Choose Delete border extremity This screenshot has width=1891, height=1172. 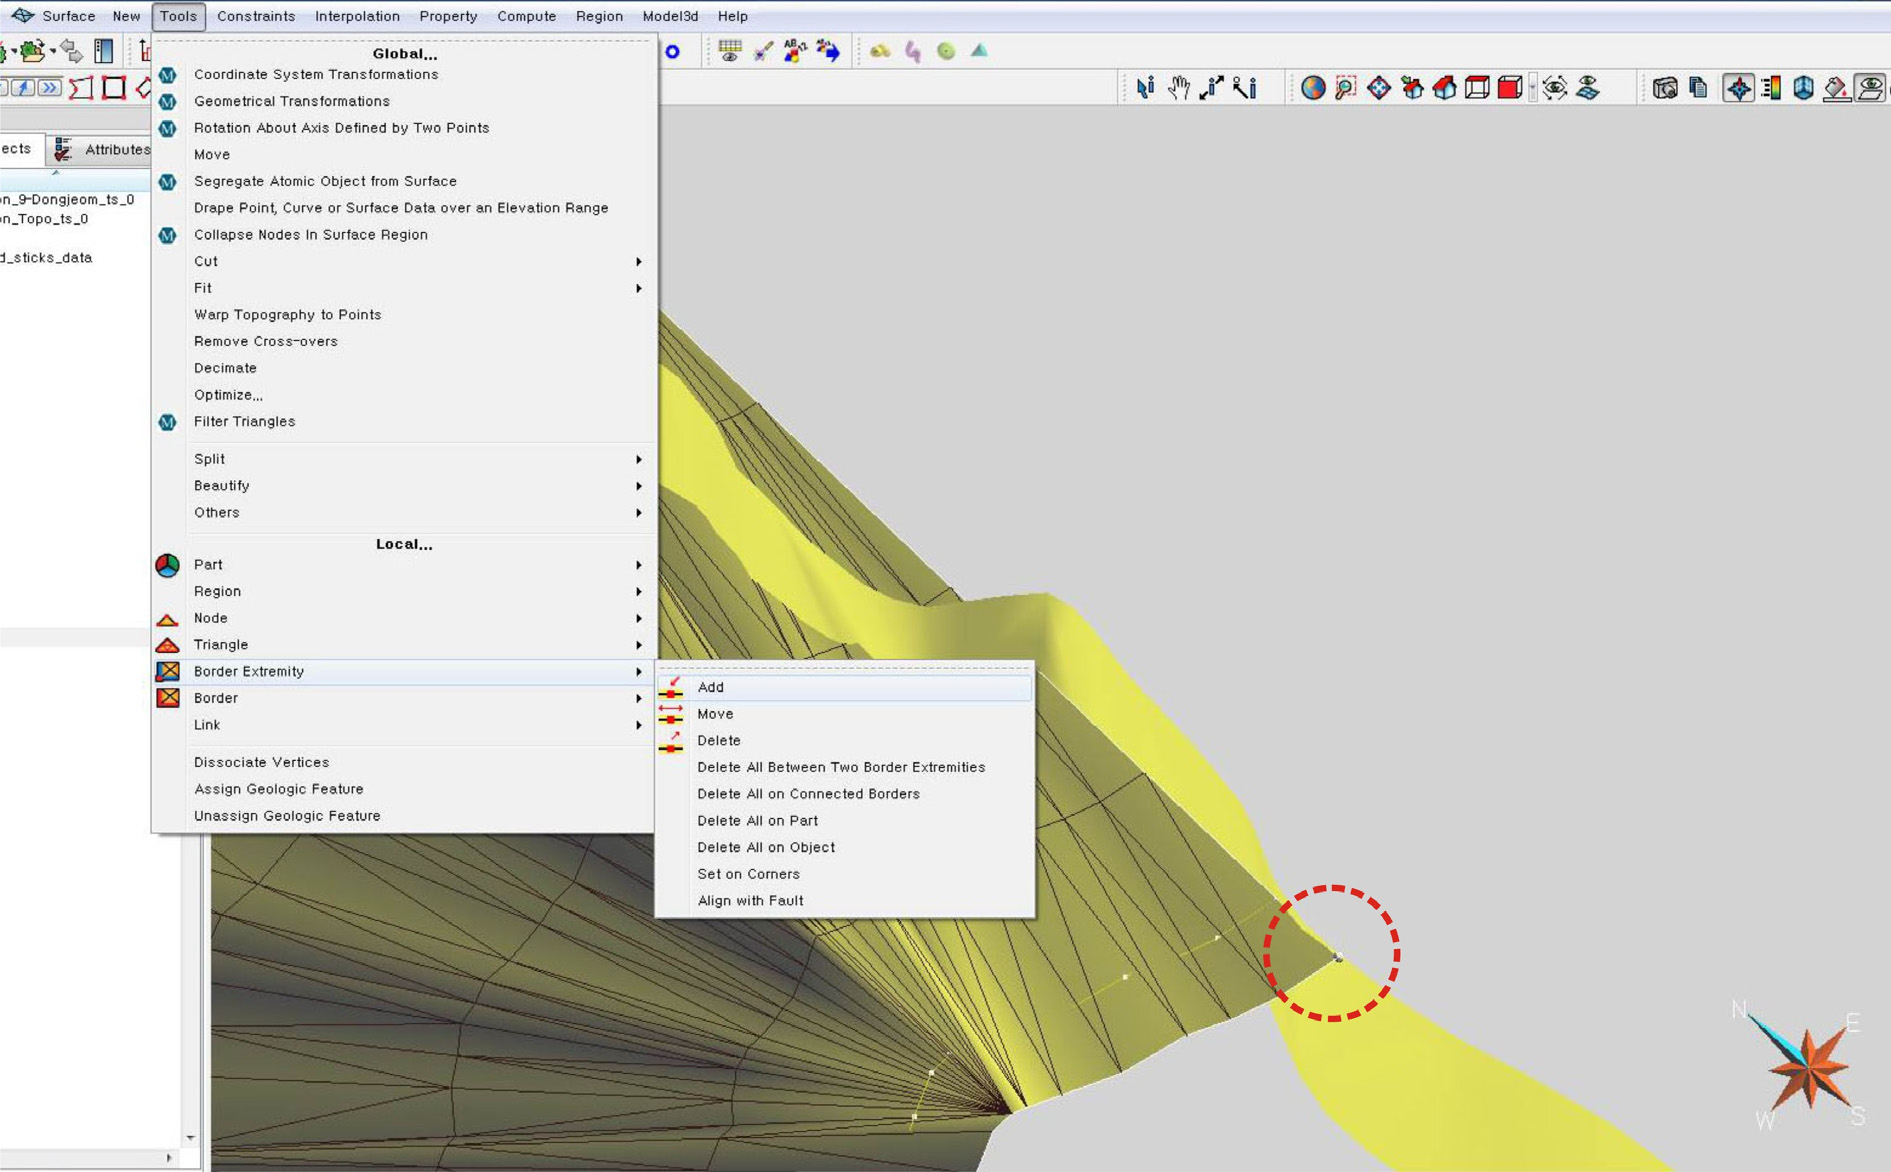coord(844,741)
